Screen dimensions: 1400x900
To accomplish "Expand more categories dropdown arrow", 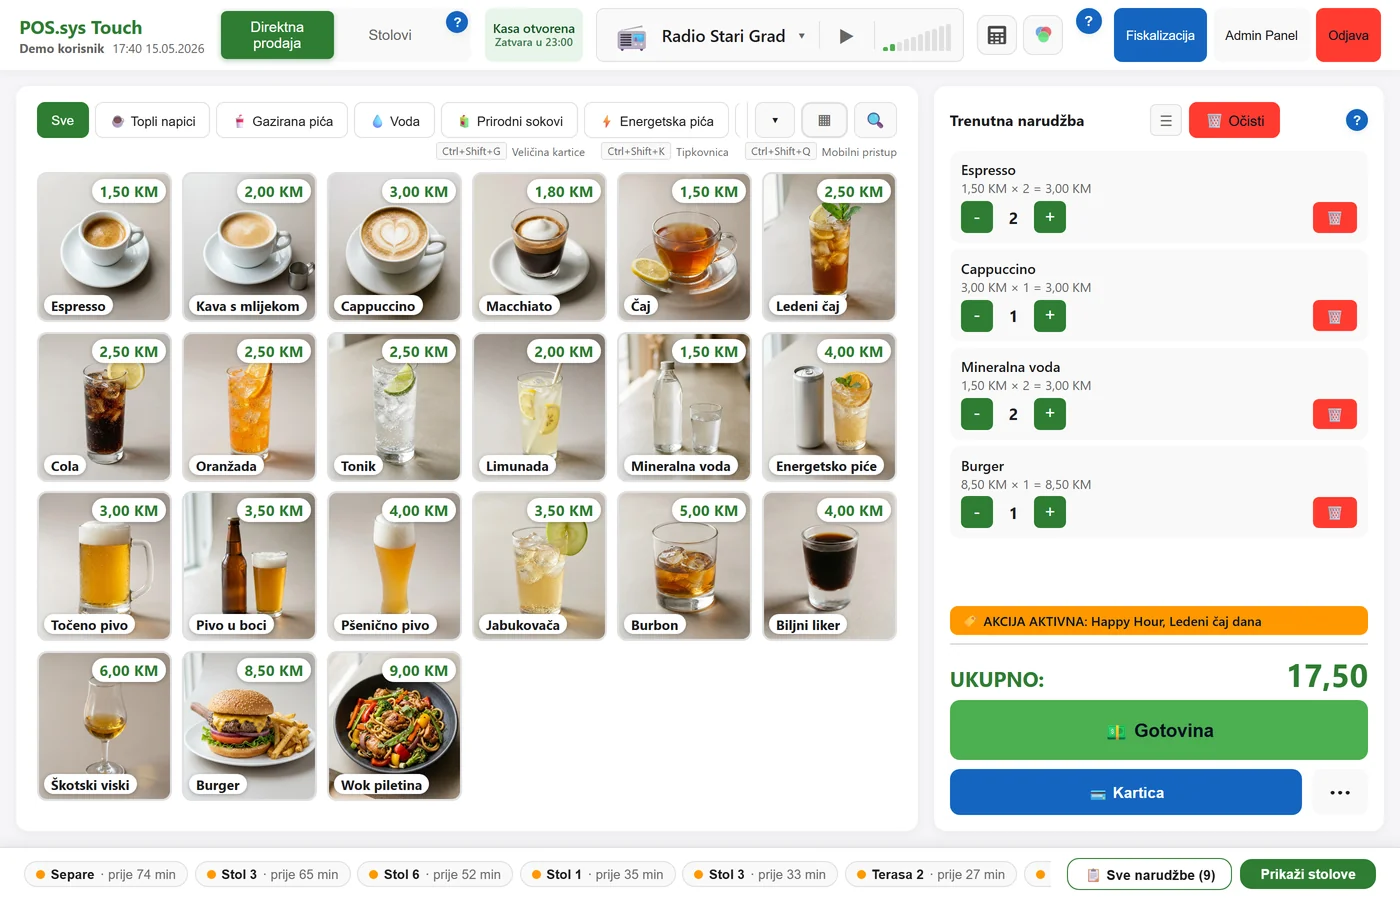I will tap(775, 120).
